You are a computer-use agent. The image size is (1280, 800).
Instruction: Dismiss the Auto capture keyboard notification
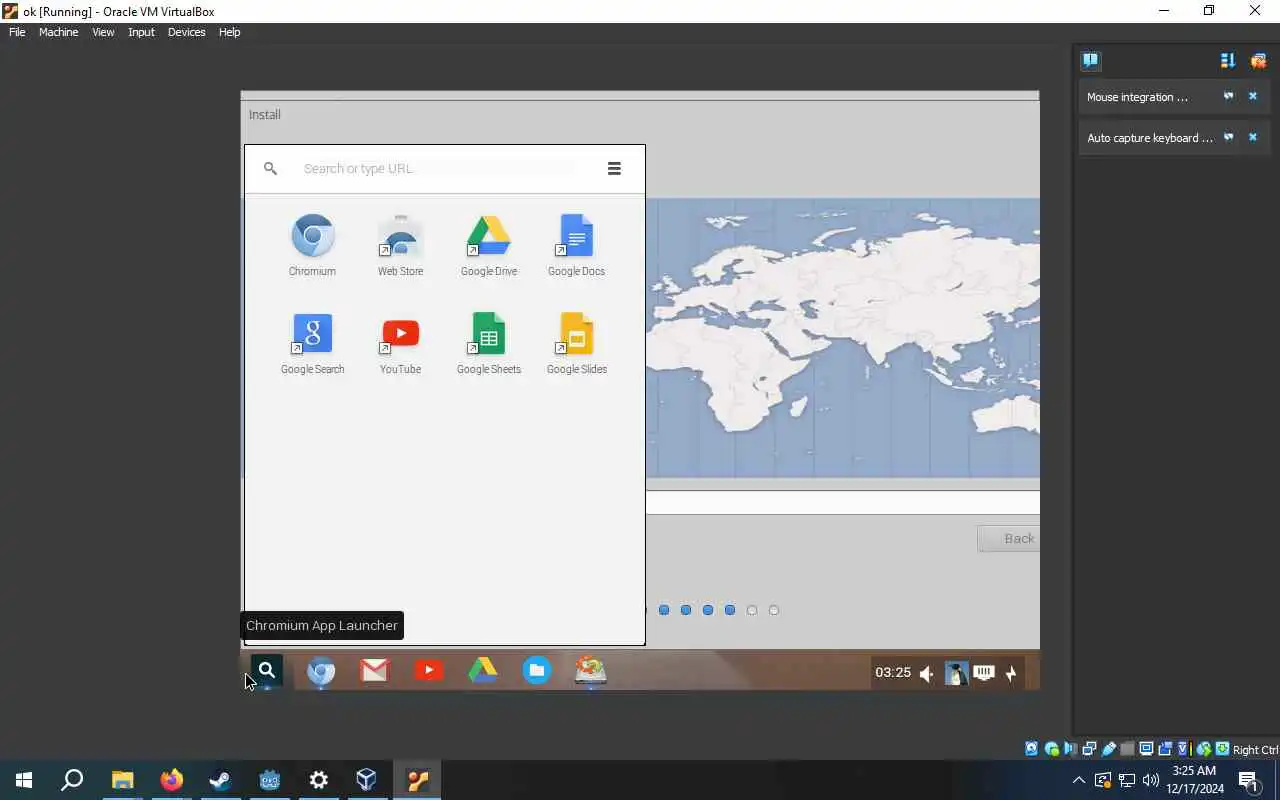[x=1252, y=137]
